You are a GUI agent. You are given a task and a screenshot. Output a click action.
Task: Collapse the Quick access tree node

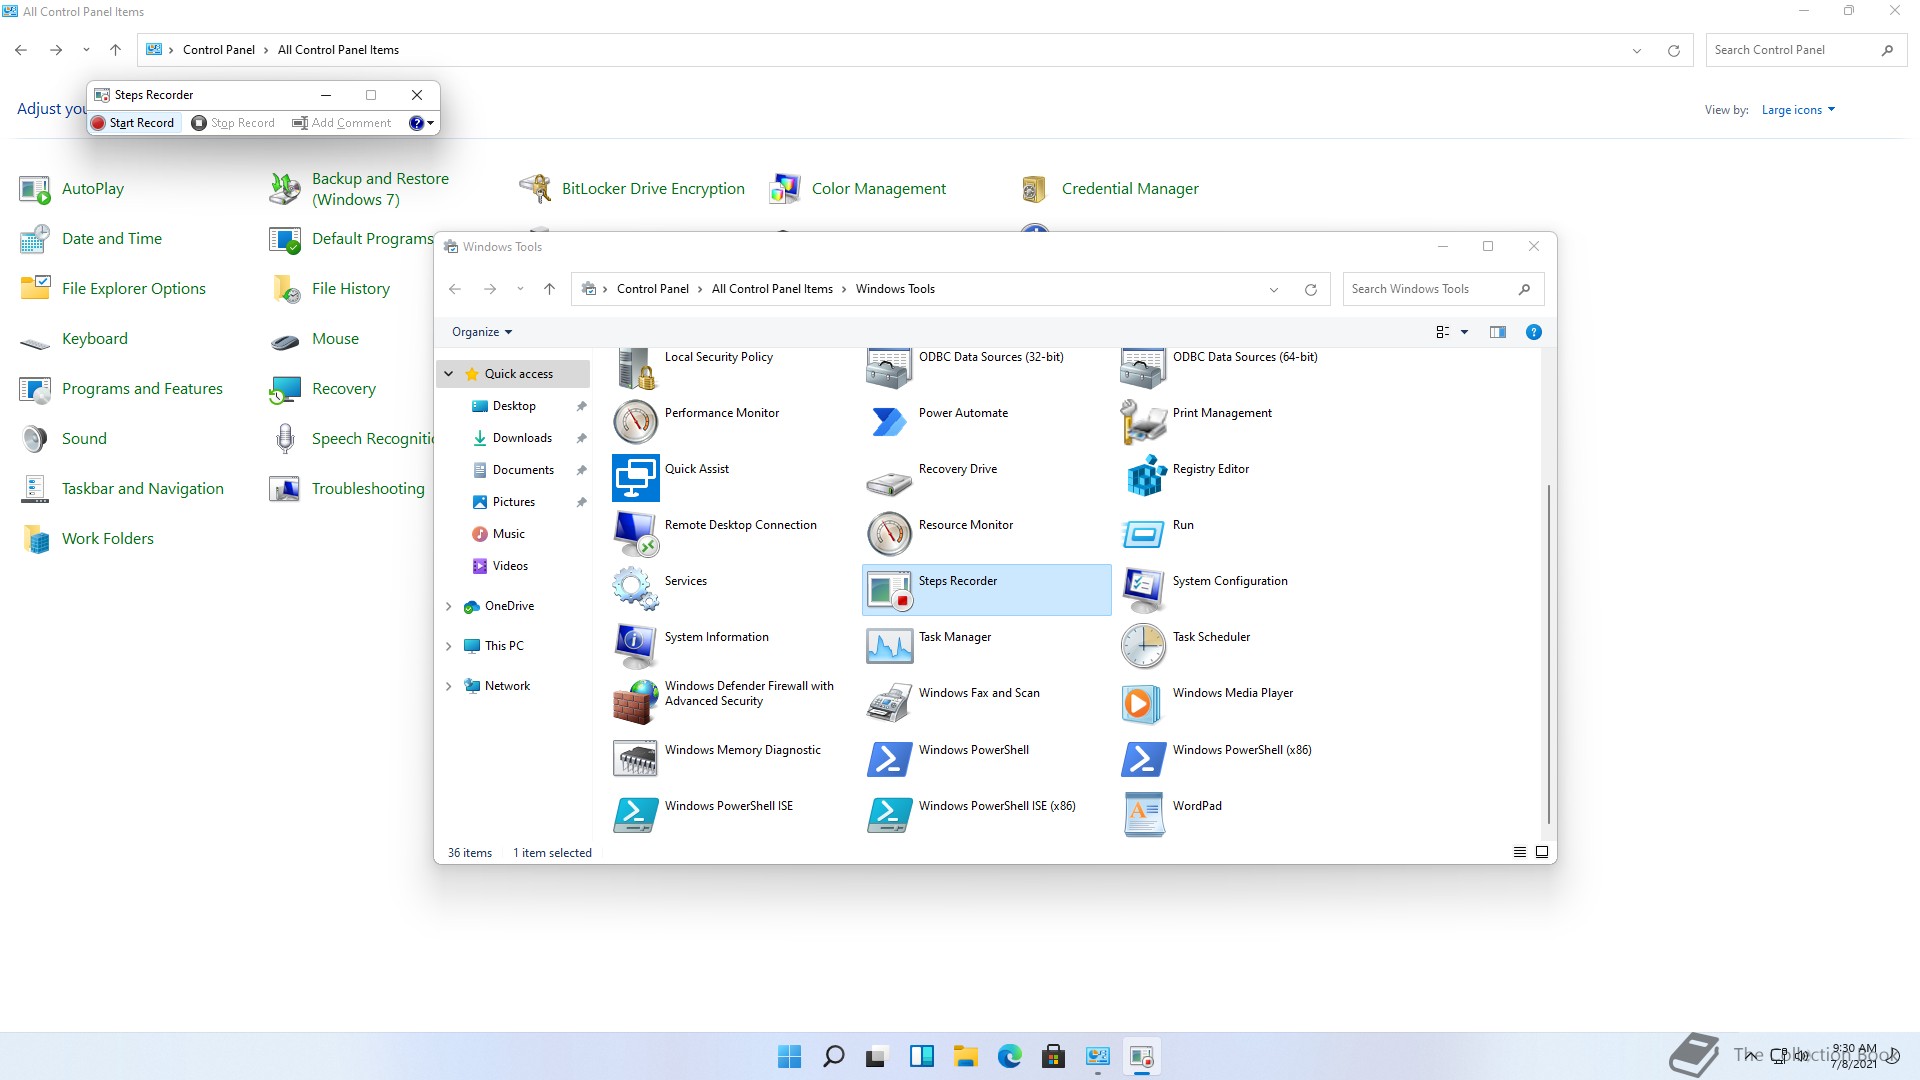449,374
